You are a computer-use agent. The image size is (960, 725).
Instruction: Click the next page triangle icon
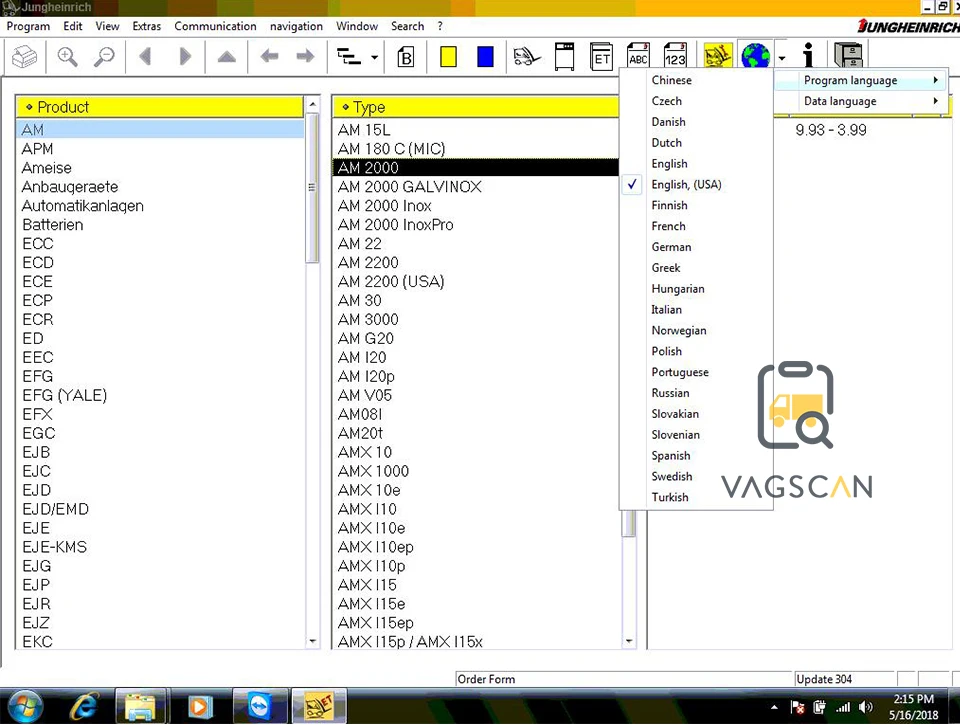point(185,57)
